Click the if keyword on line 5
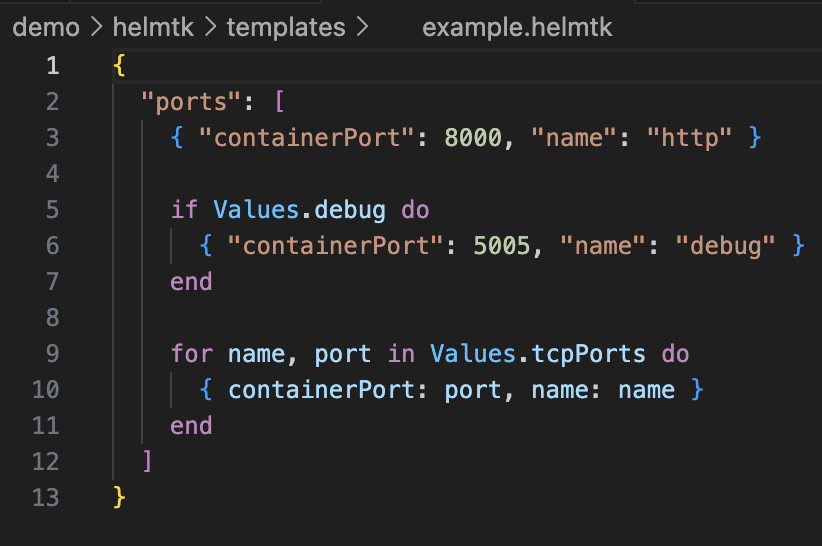822x546 pixels. 184,210
